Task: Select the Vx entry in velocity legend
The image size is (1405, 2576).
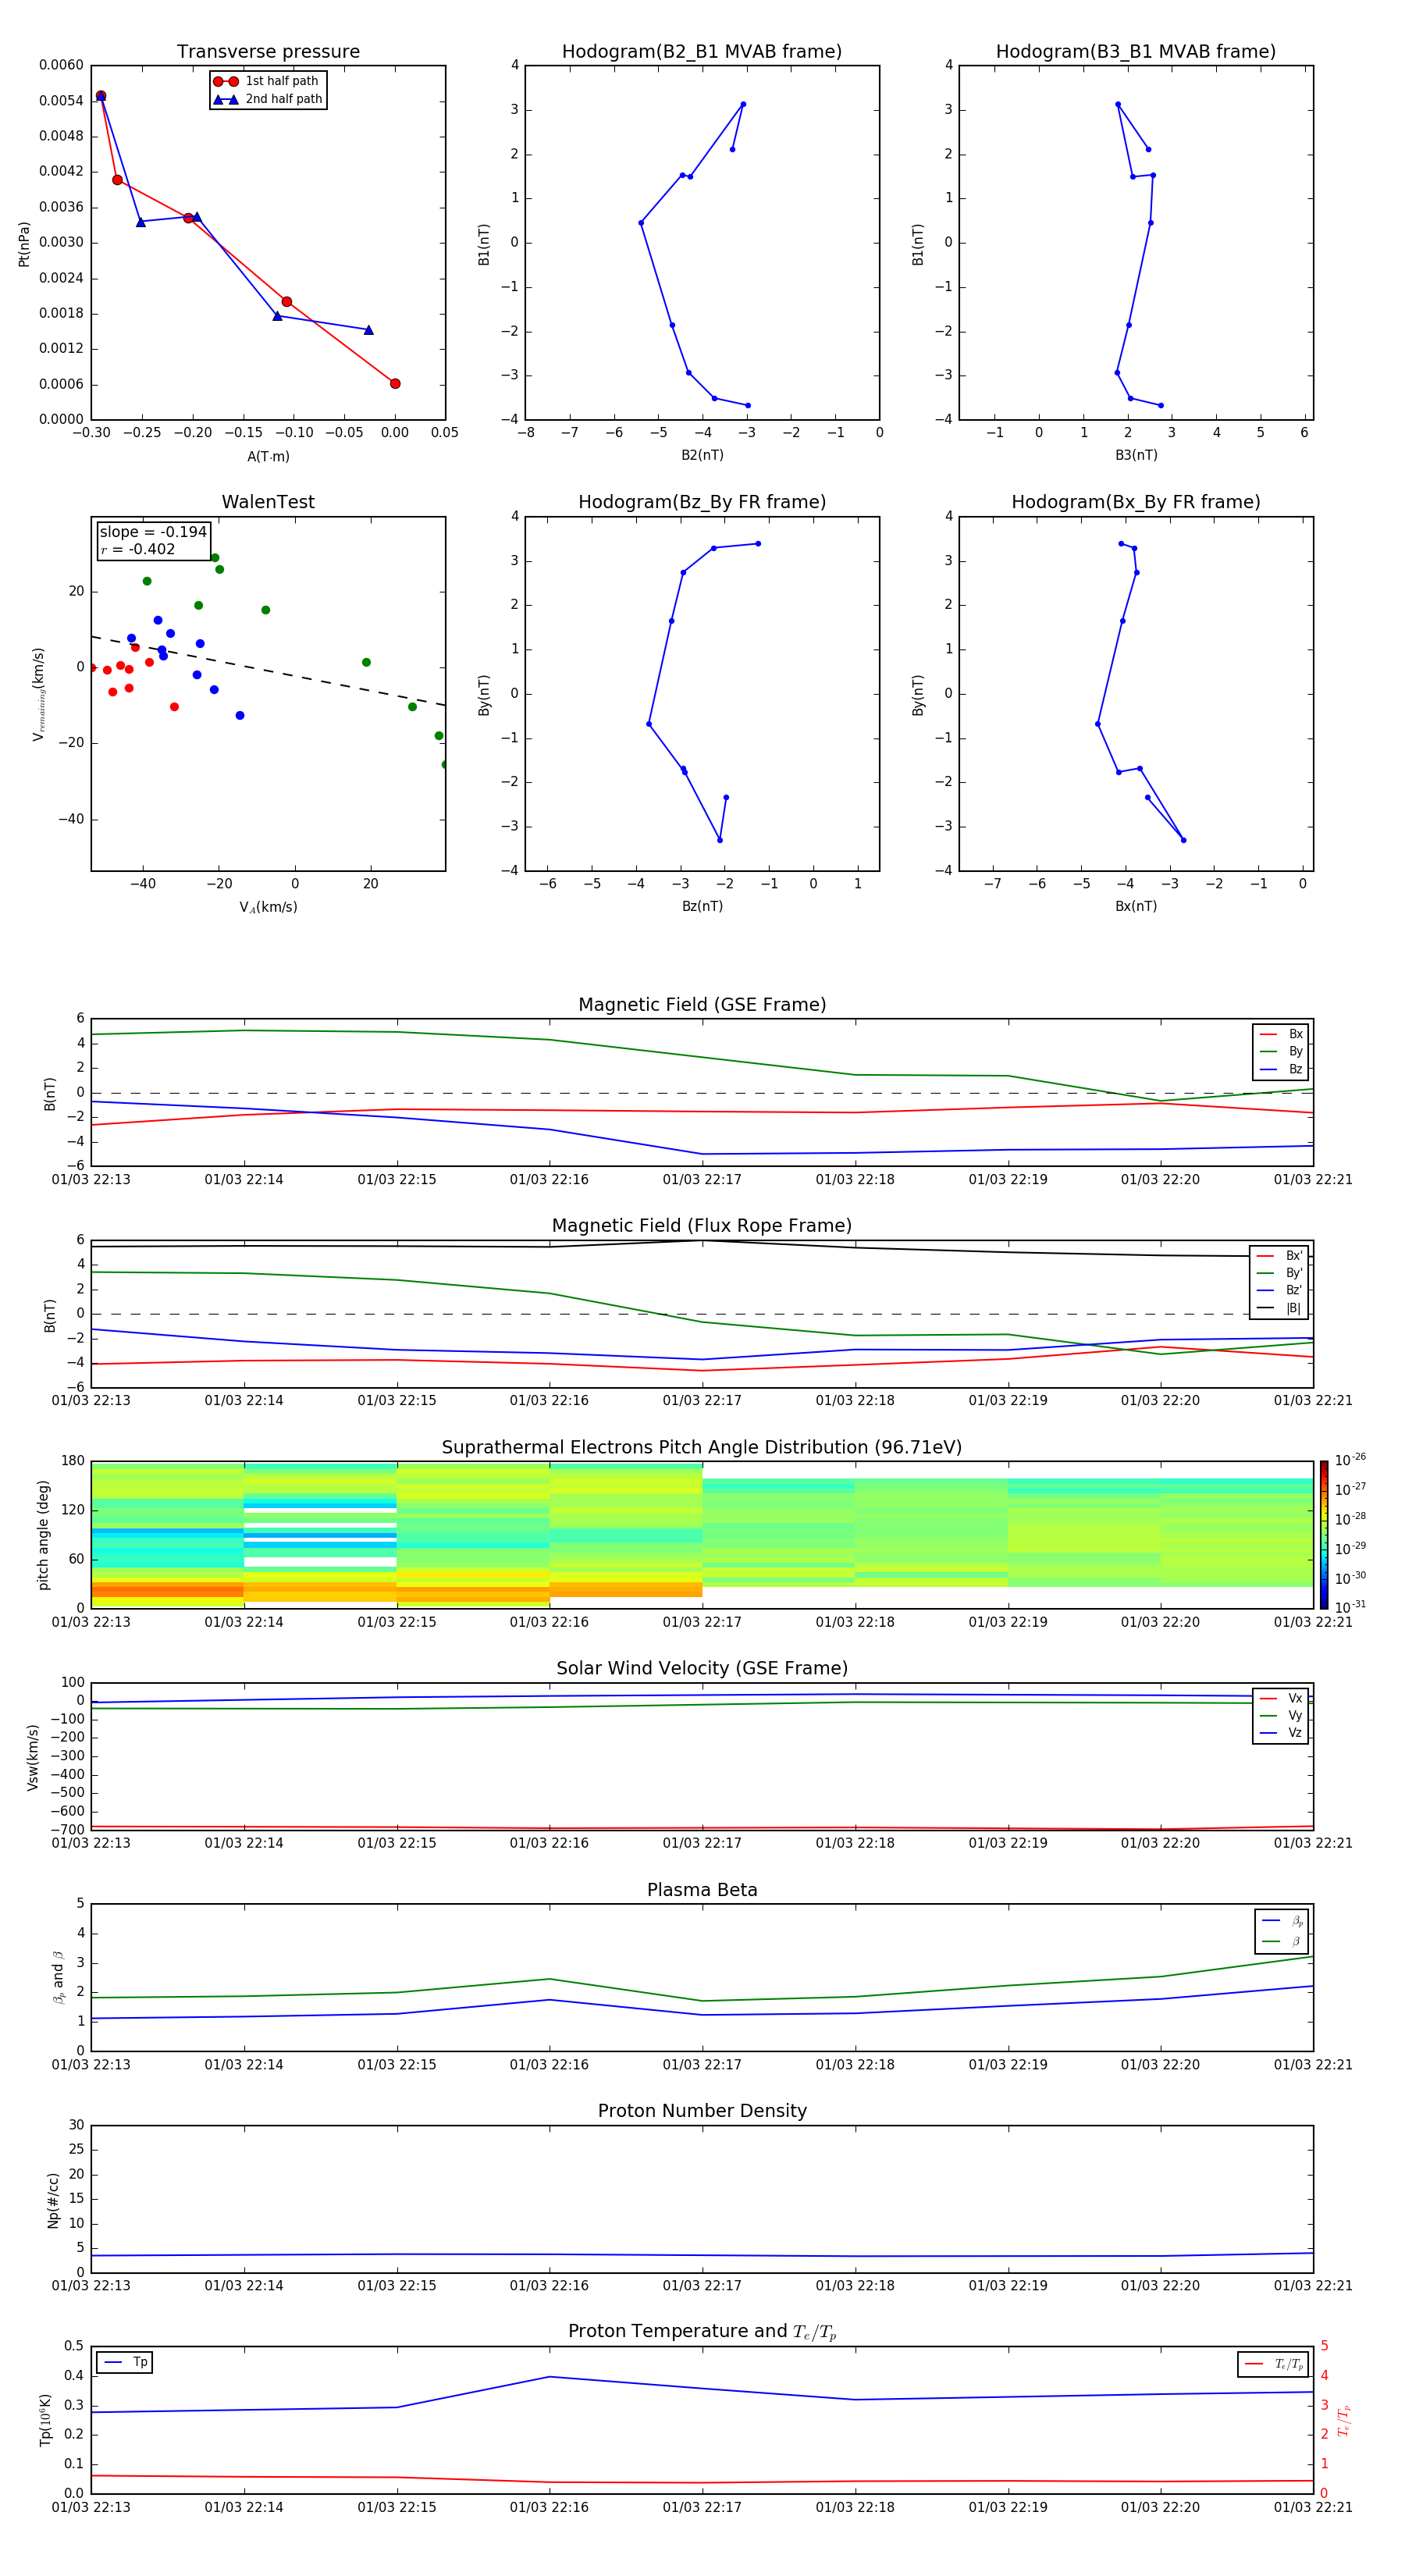Action: [x=1281, y=1698]
